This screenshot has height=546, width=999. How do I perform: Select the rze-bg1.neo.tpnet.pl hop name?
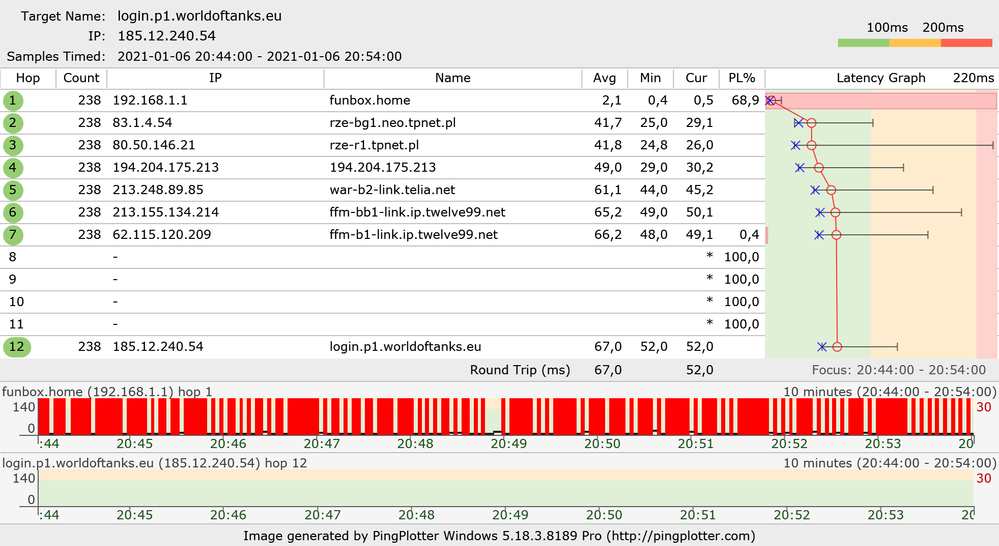tap(392, 123)
